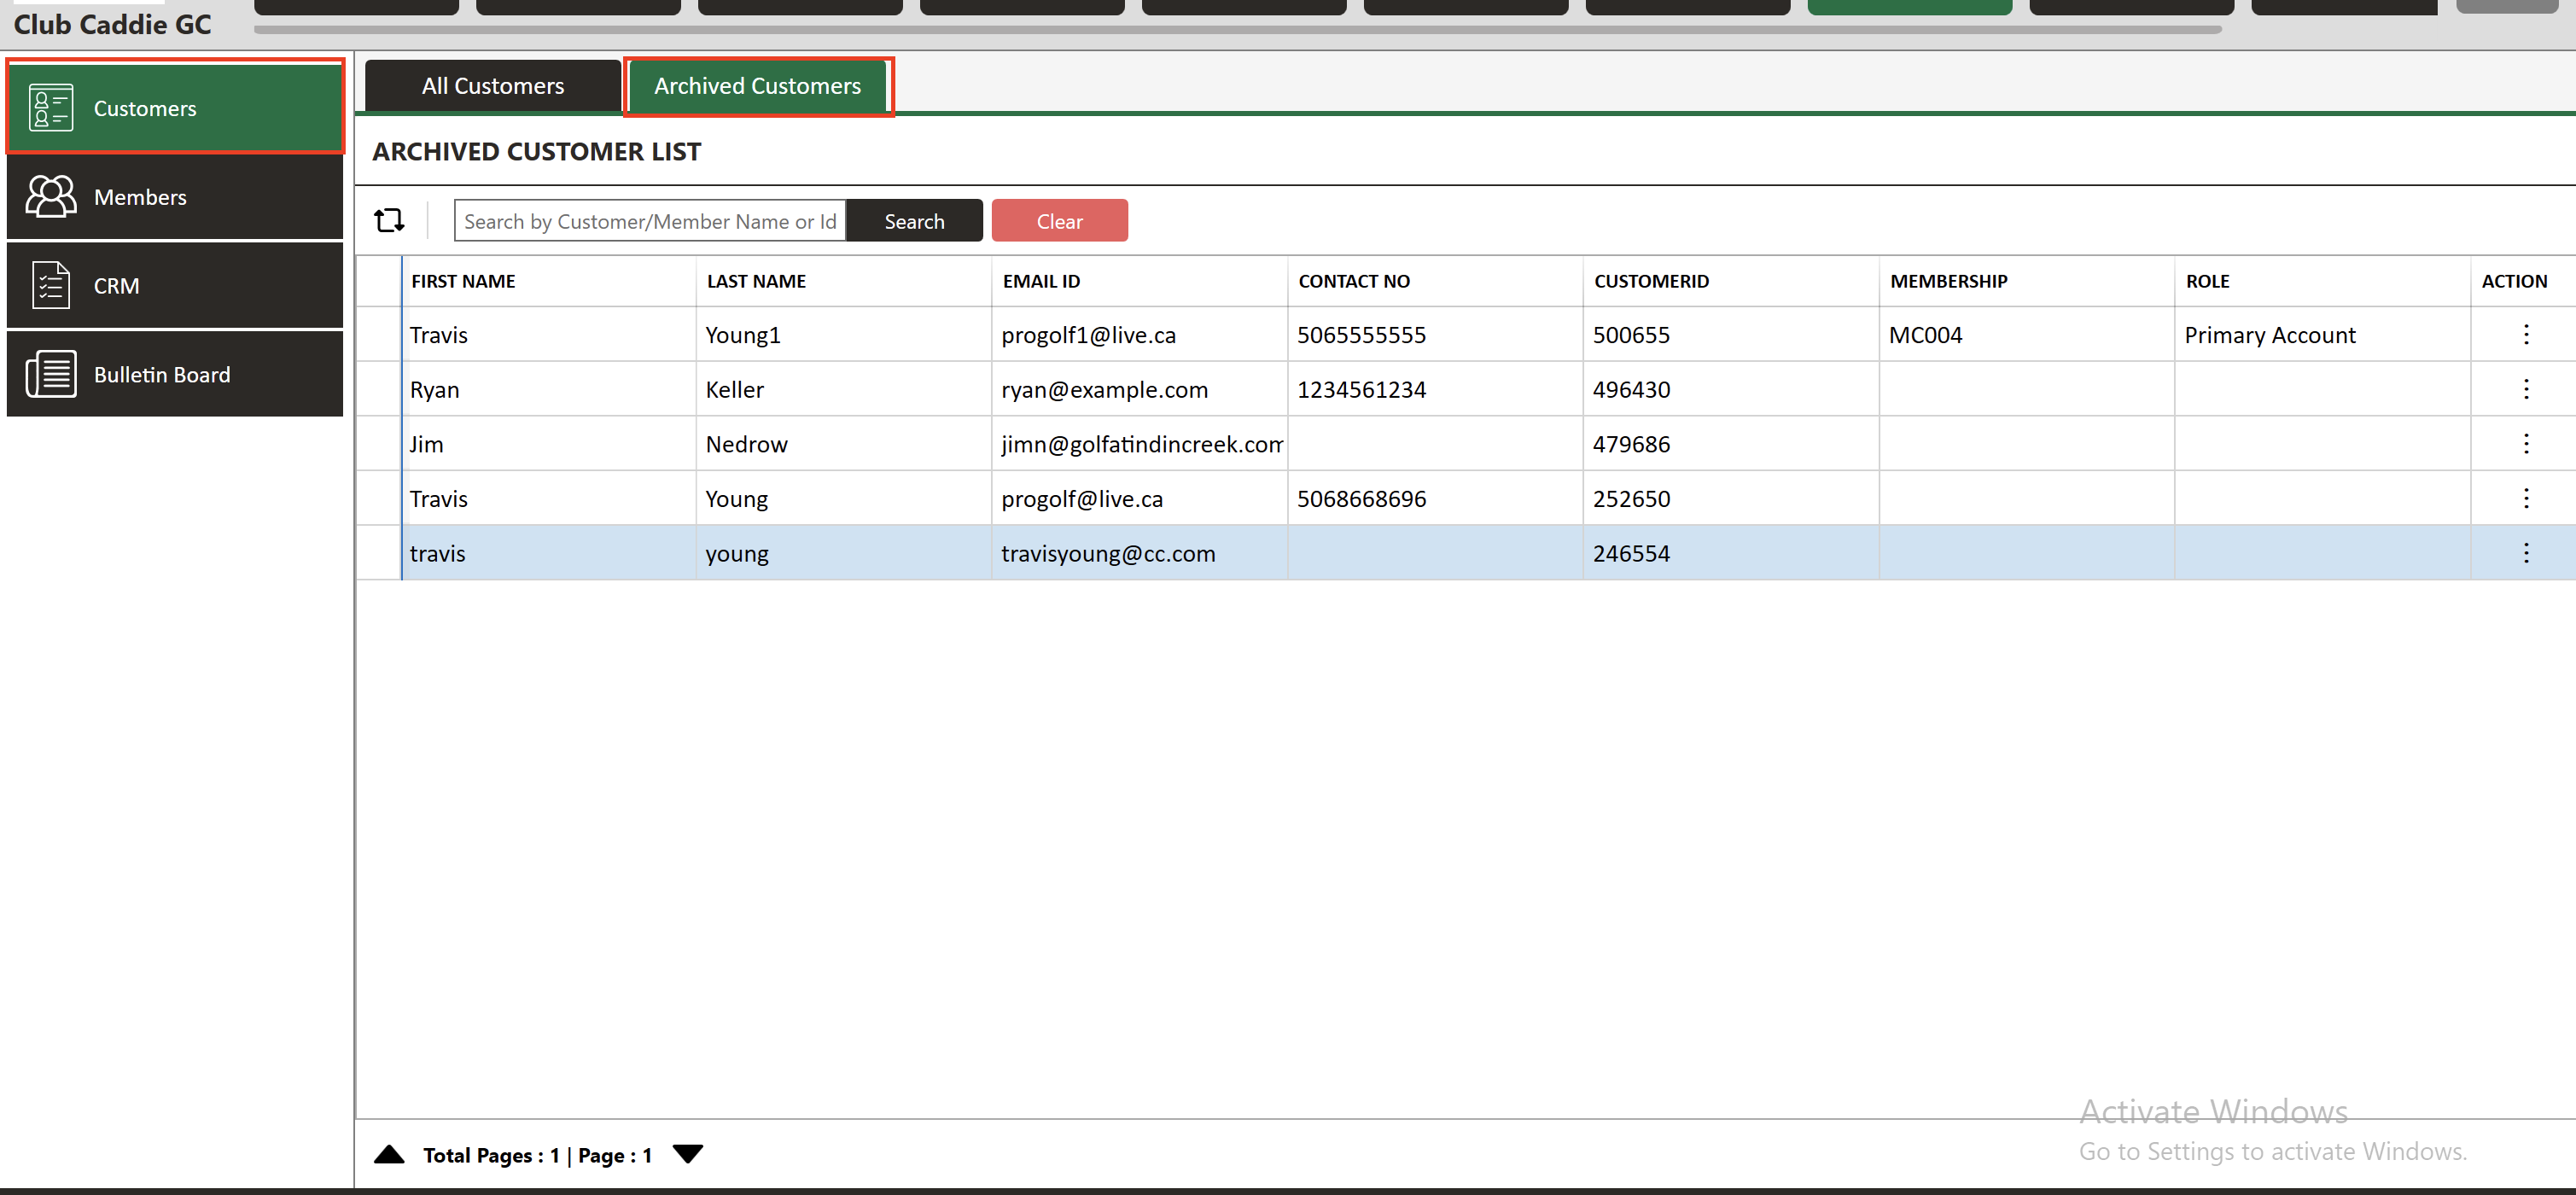This screenshot has width=2576, height=1195.
Task: Go to next page with down arrow
Action: click(x=688, y=1154)
